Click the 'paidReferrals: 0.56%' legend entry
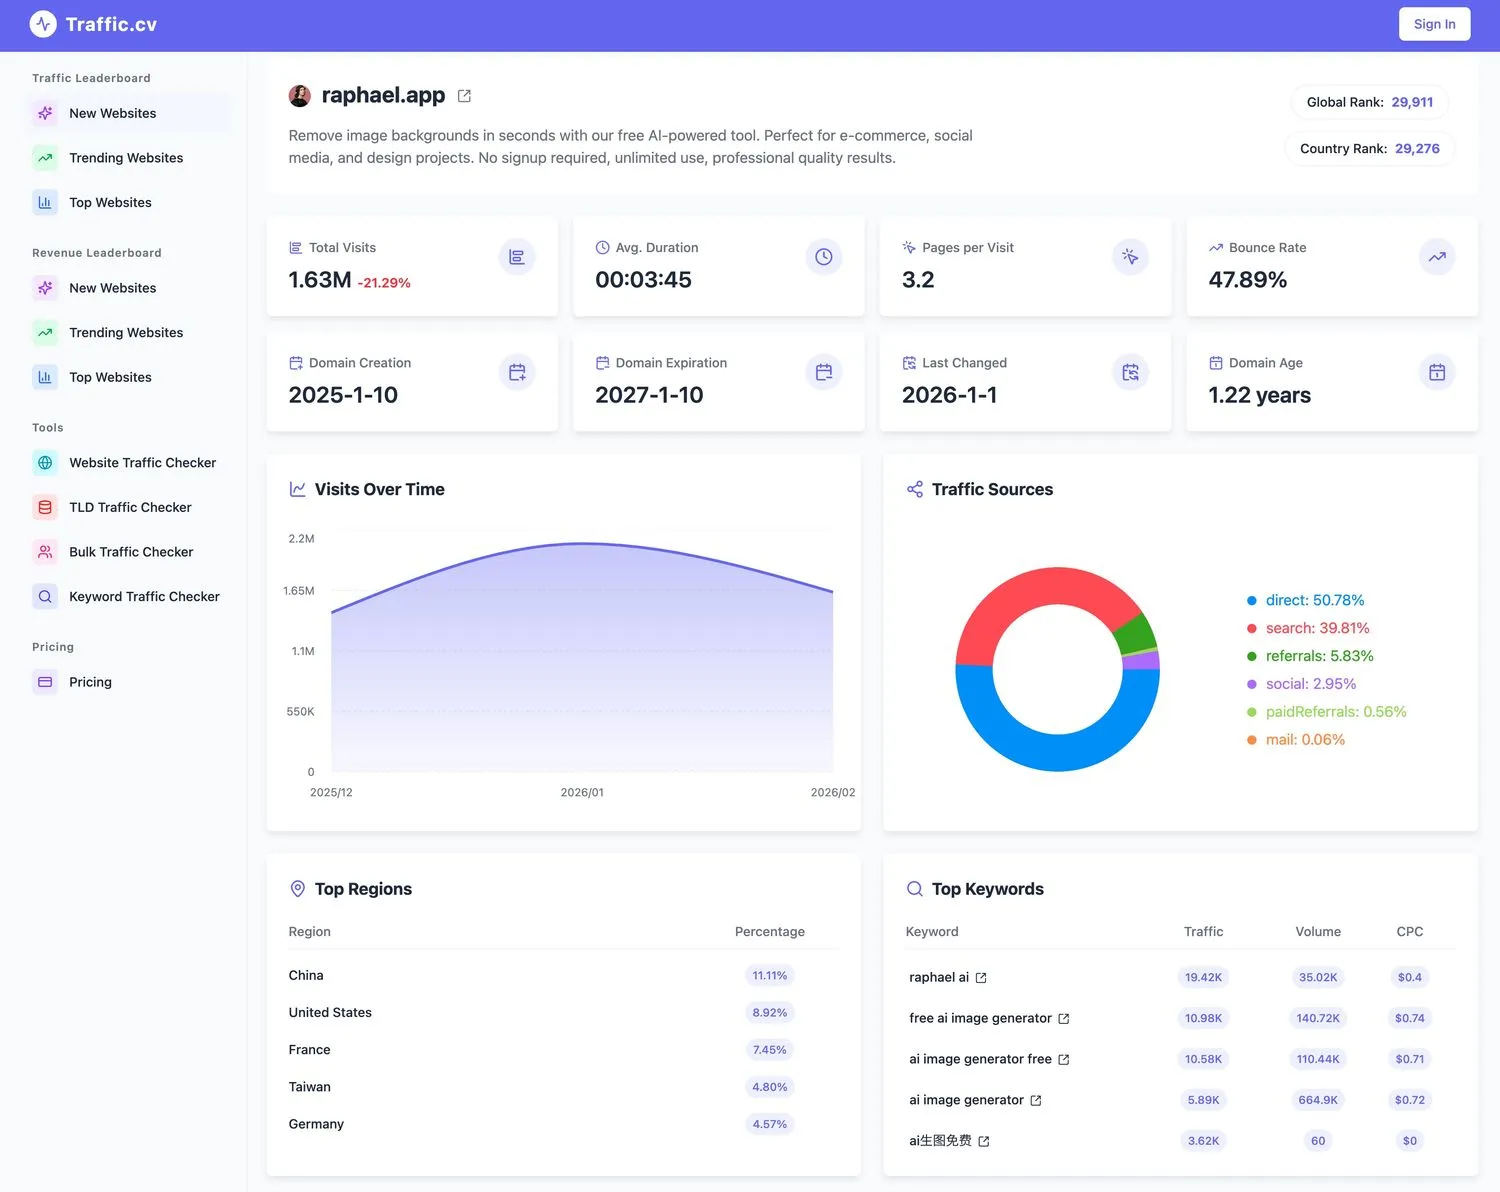Image resolution: width=1500 pixels, height=1192 pixels. point(1326,712)
